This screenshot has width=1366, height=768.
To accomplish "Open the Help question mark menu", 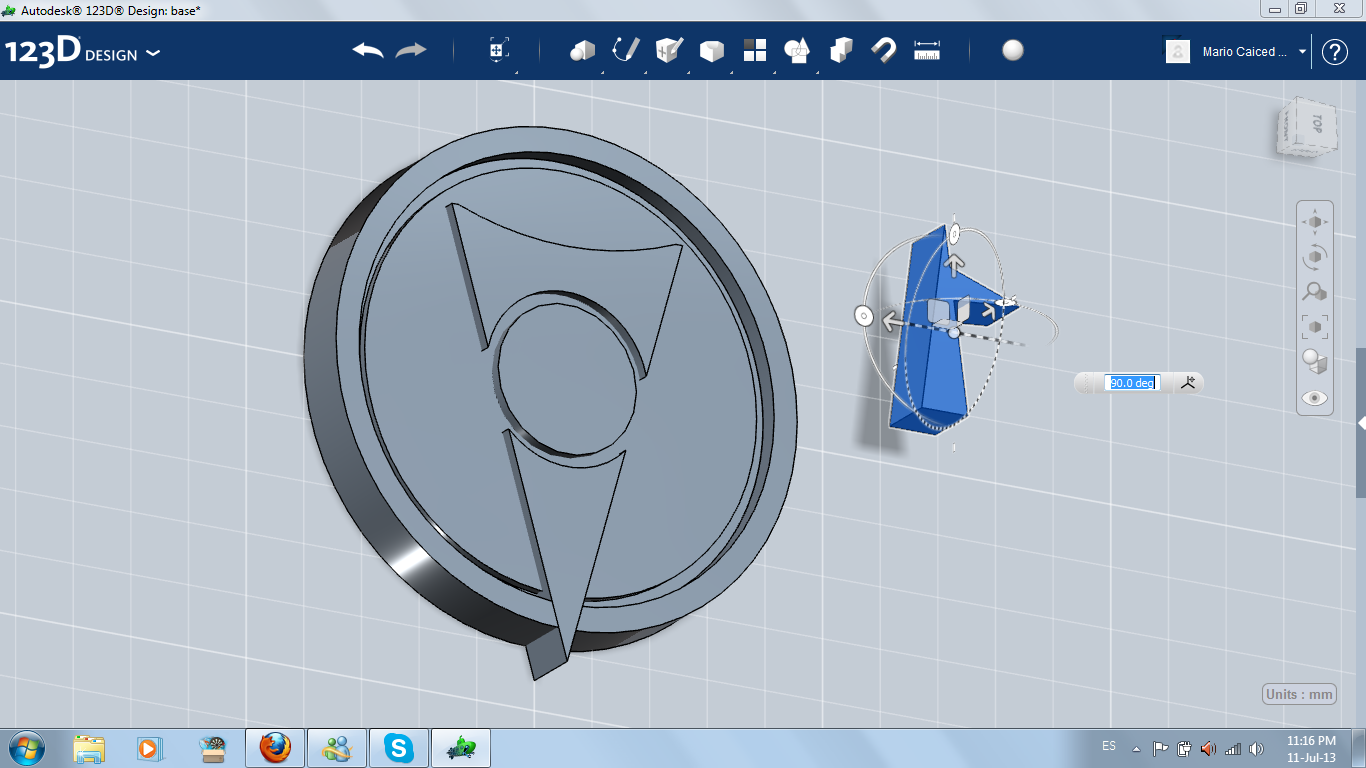I will pyautogui.click(x=1335, y=52).
